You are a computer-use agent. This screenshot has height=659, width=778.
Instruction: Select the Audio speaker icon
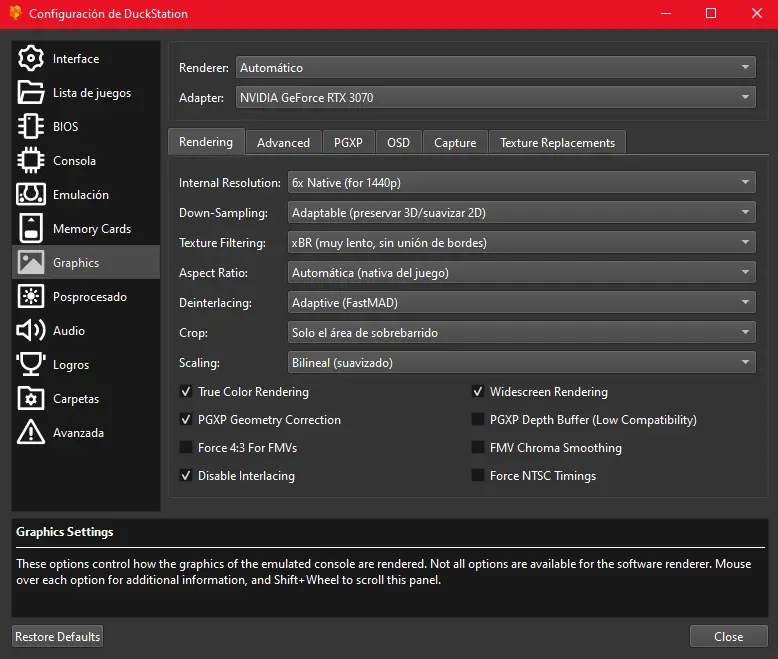(31, 330)
